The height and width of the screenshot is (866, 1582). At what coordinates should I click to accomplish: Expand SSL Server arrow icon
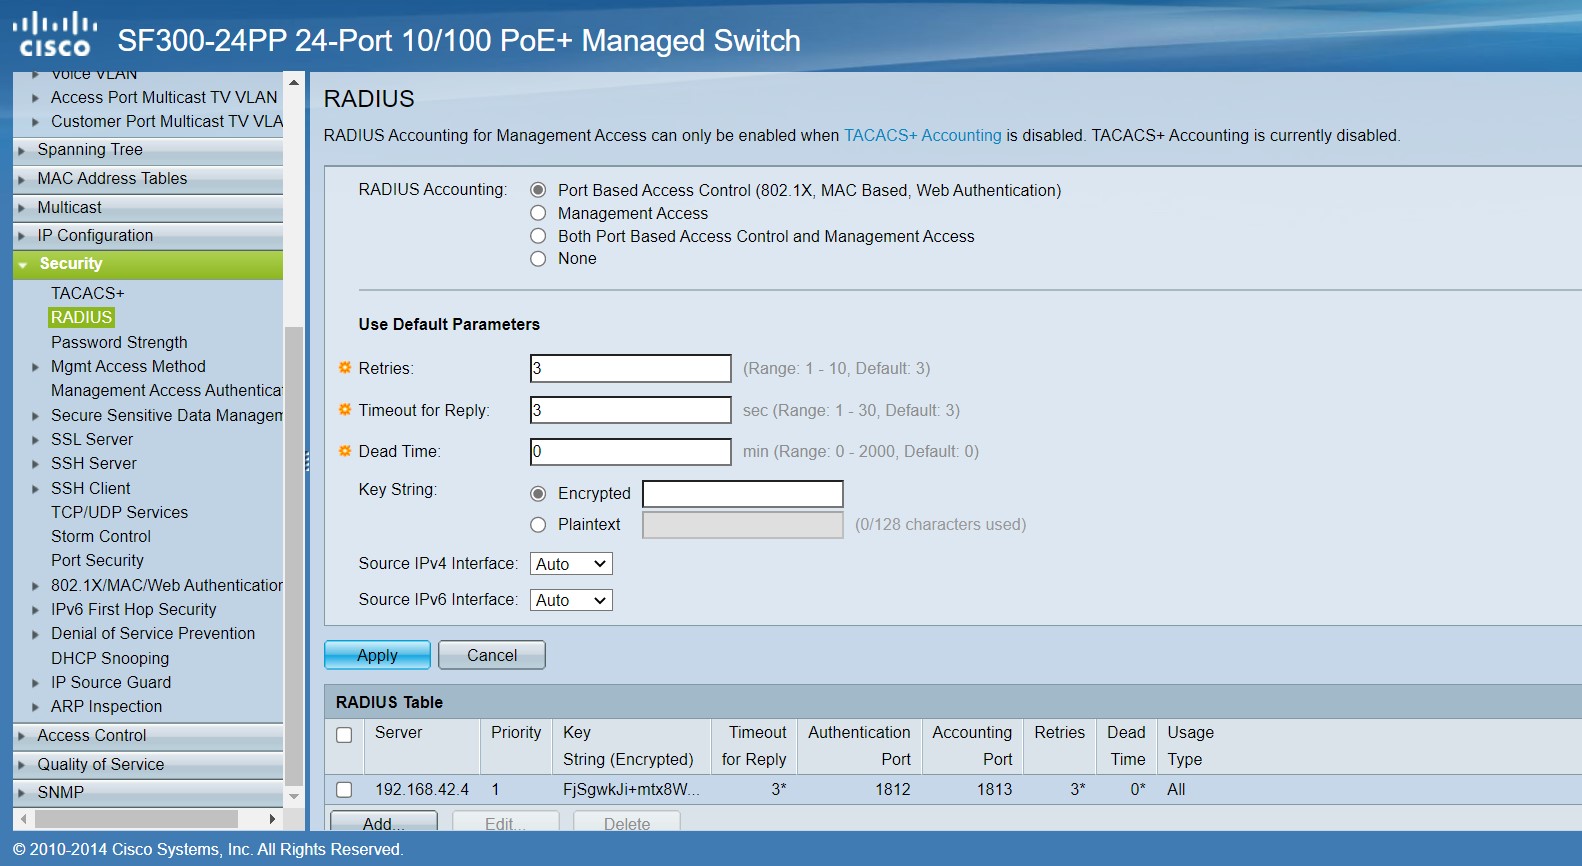point(35,440)
